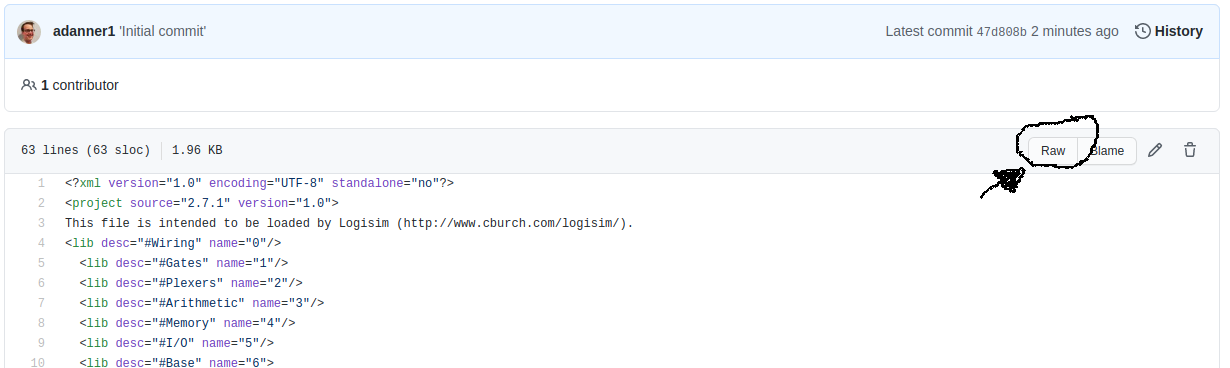Screen dimensions: 1230x368
Task: Select line number 8
Action: [41, 323]
